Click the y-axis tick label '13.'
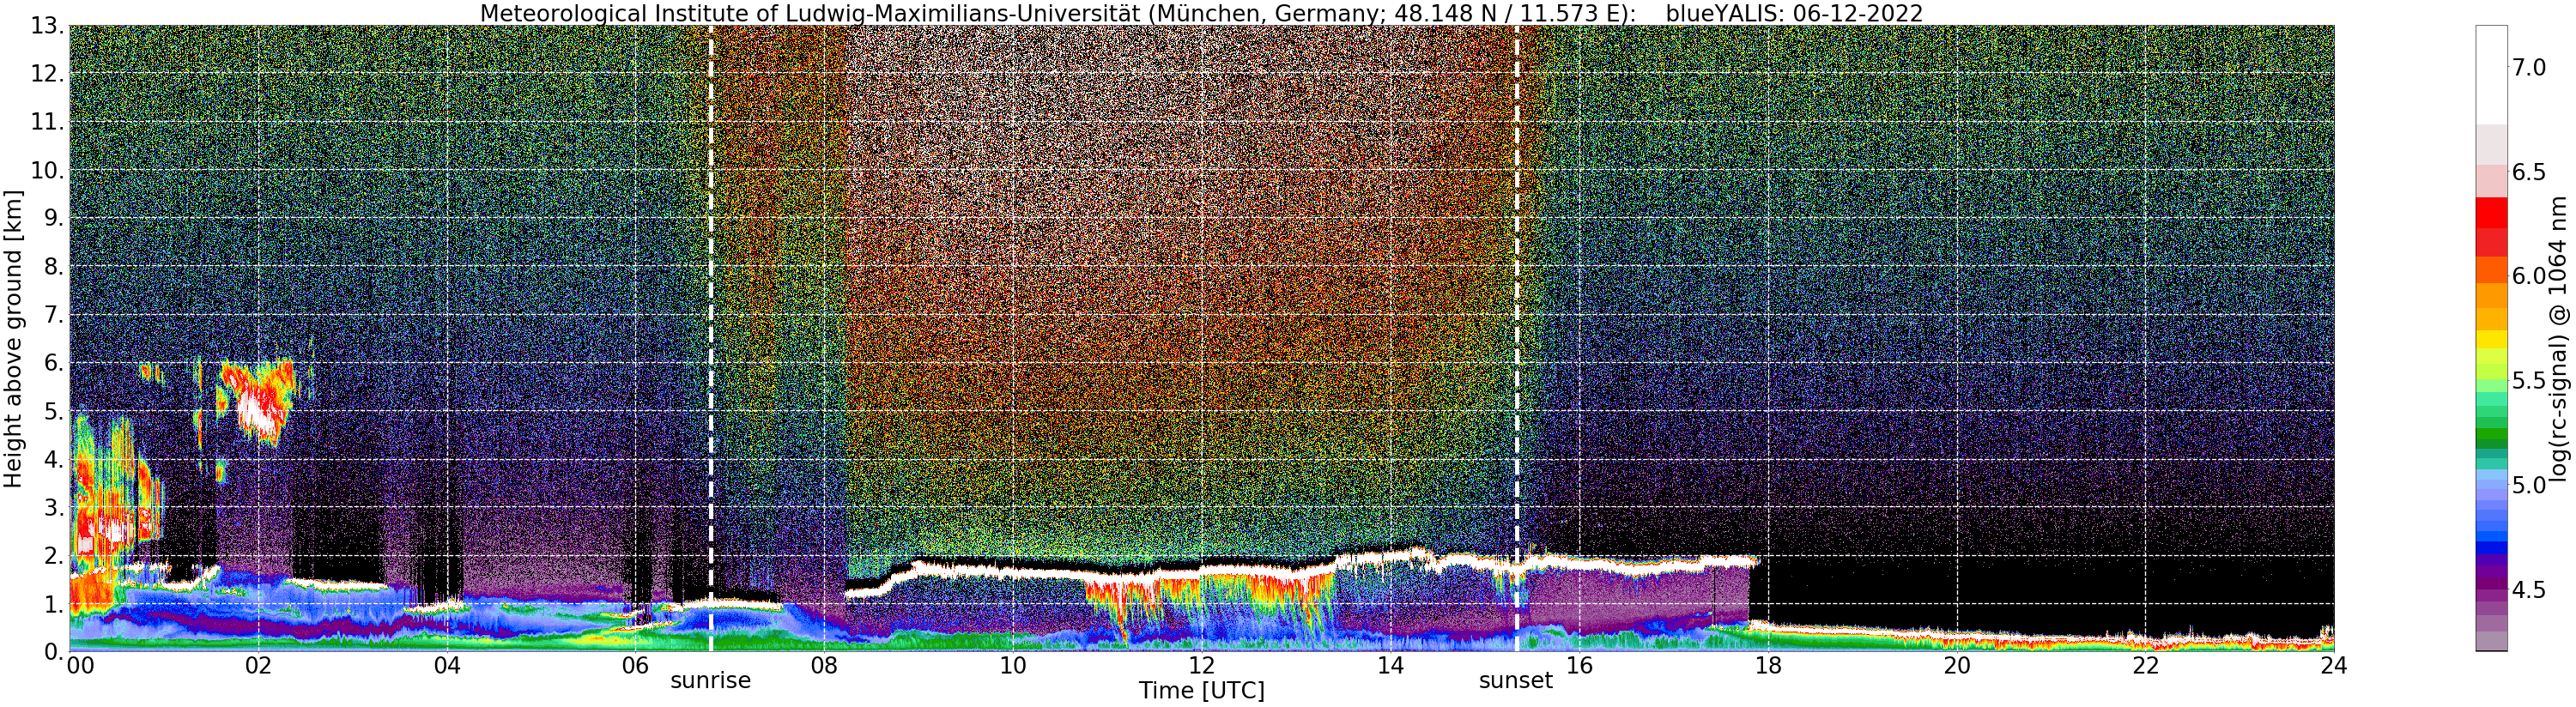The width and height of the screenshot is (2576, 707). pyautogui.click(x=47, y=26)
